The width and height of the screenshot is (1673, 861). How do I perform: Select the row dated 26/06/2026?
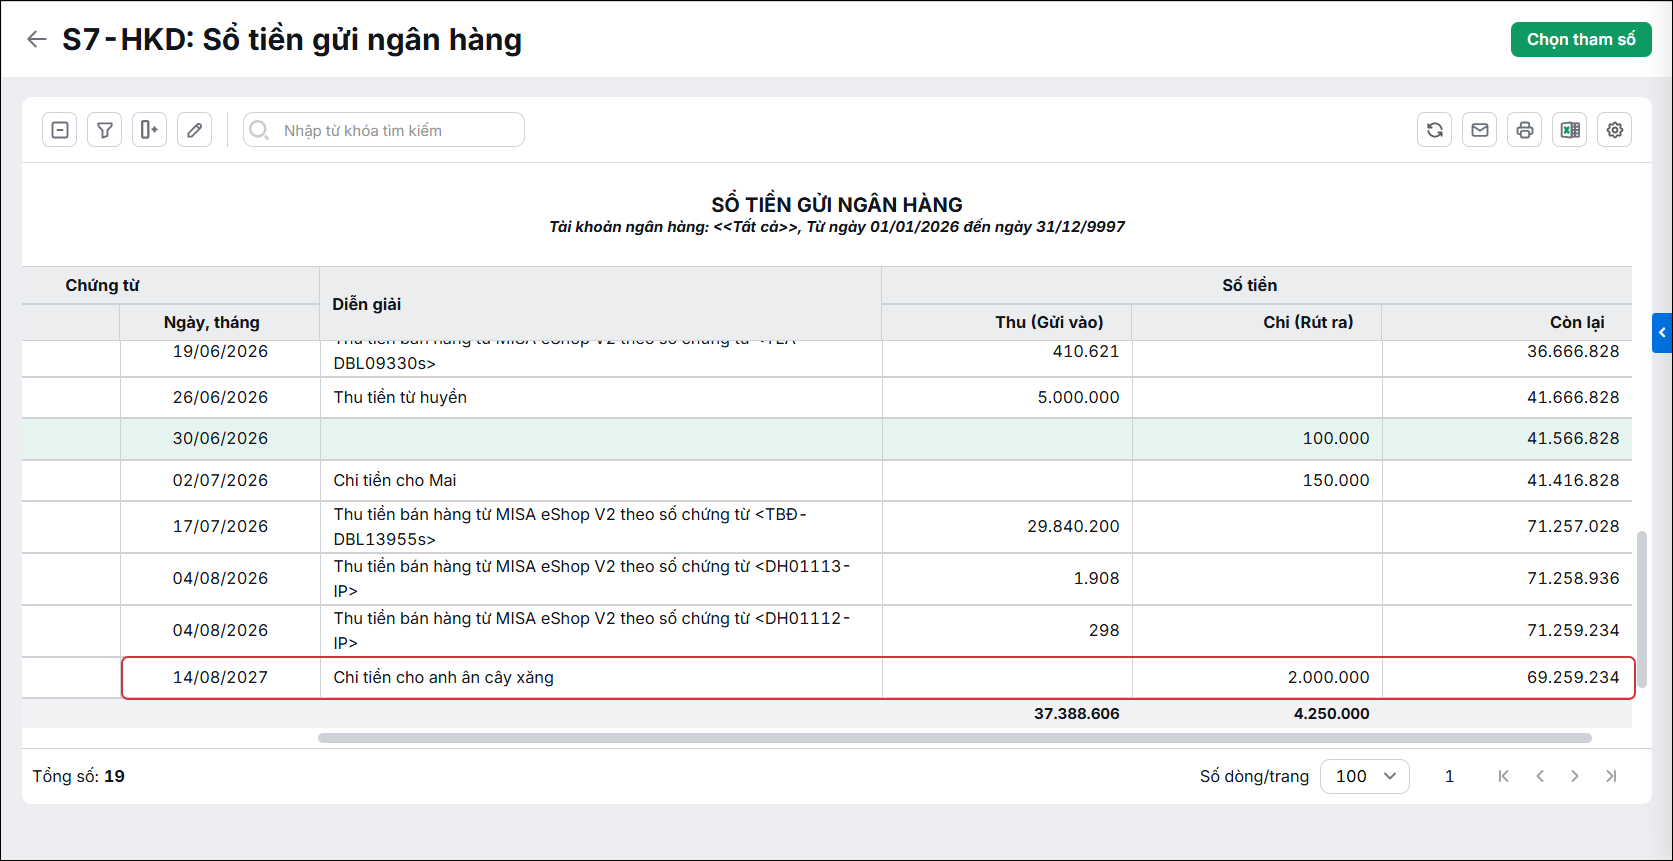(x=827, y=397)
